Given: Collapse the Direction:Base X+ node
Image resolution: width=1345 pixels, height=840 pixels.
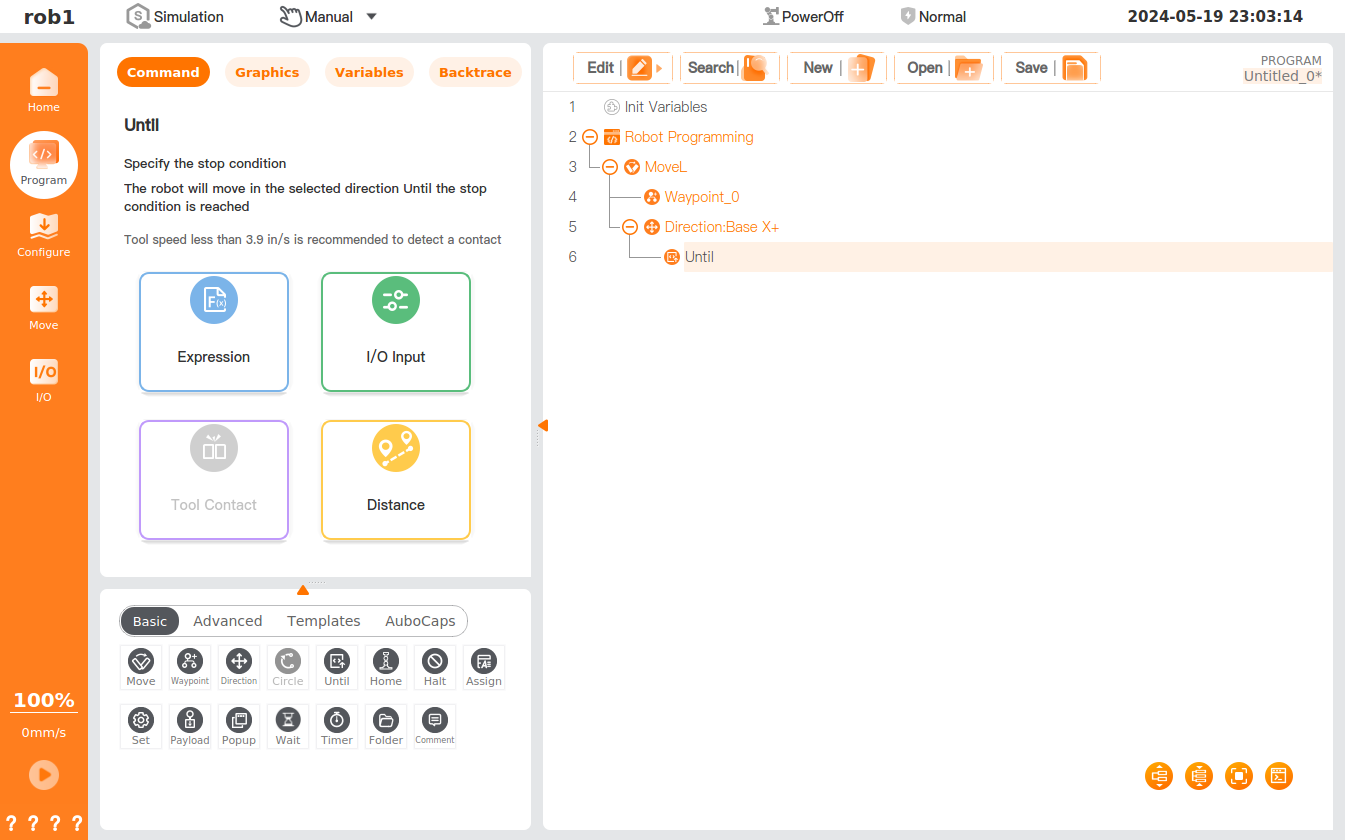Looking at the screenshot, I should click(630, 227).
